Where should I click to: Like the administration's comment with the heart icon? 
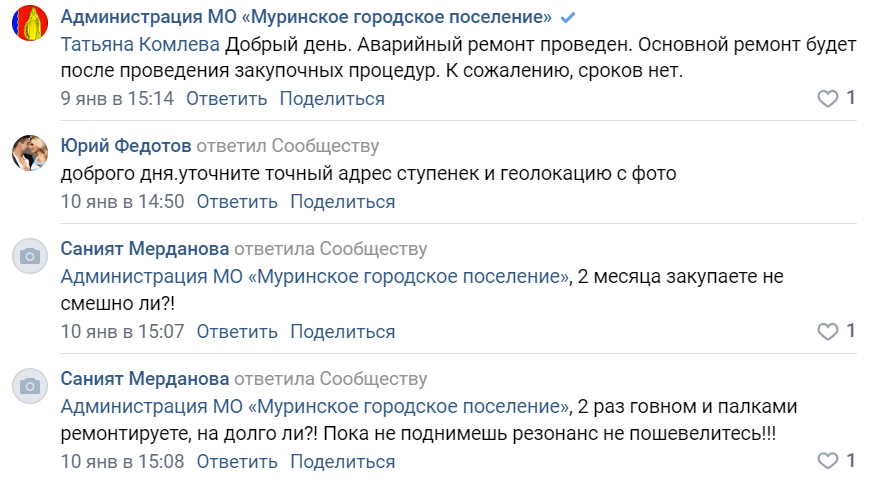tap(828, 99)
